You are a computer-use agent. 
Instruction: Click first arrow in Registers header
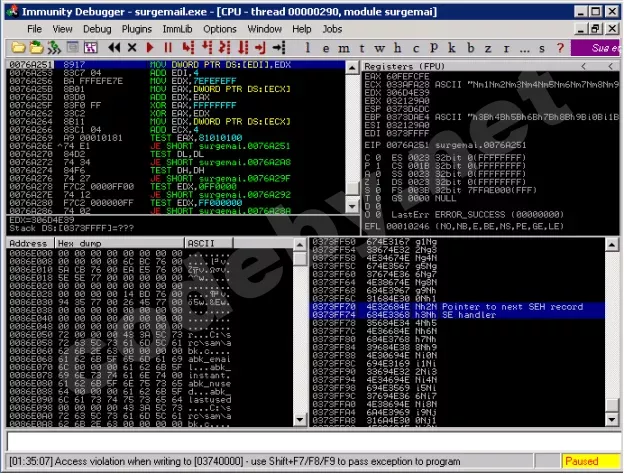583,66
